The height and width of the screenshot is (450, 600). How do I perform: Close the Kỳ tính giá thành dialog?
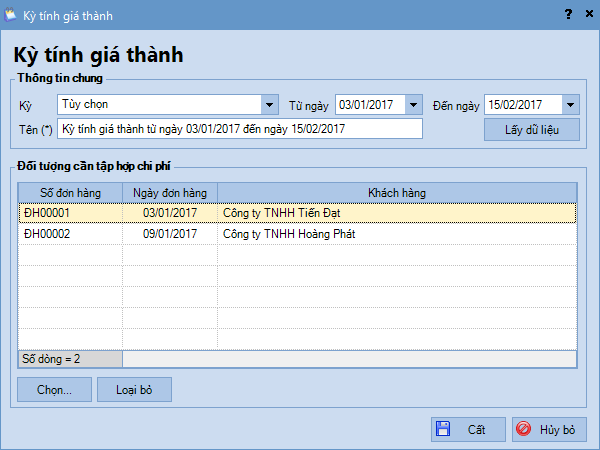tap(587, 14)
